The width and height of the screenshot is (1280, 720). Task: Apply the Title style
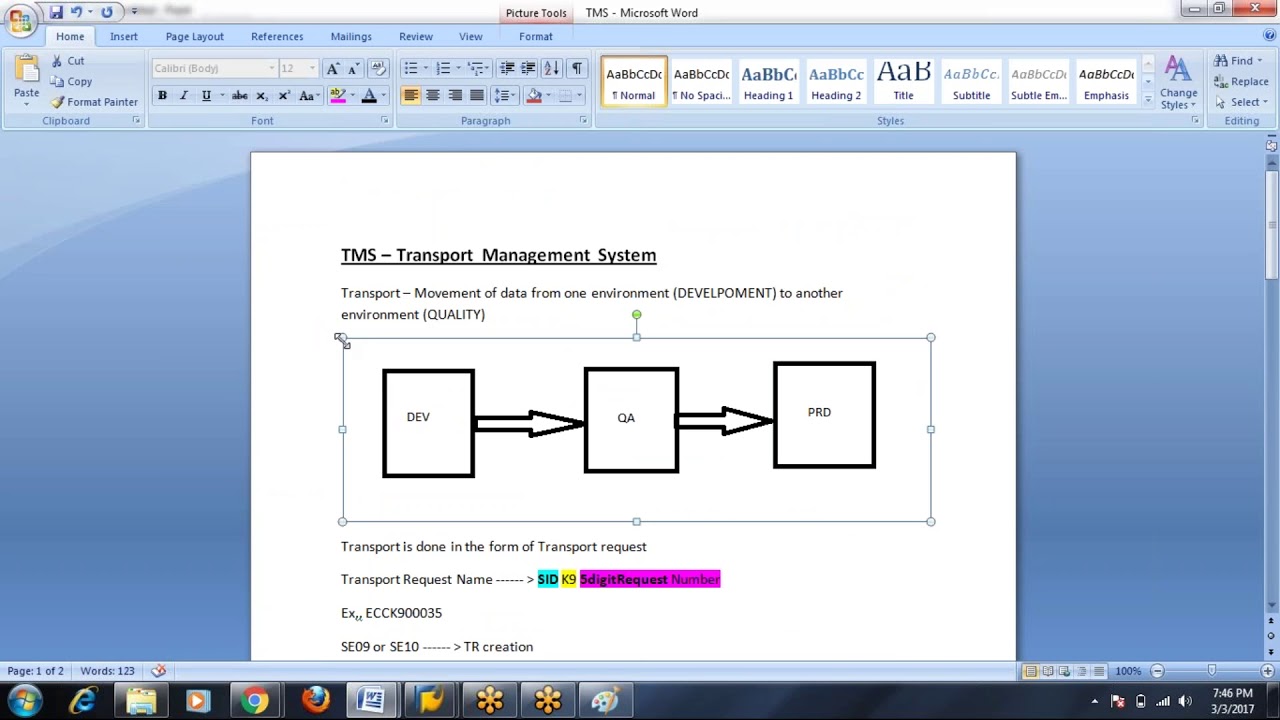point(903,82)
